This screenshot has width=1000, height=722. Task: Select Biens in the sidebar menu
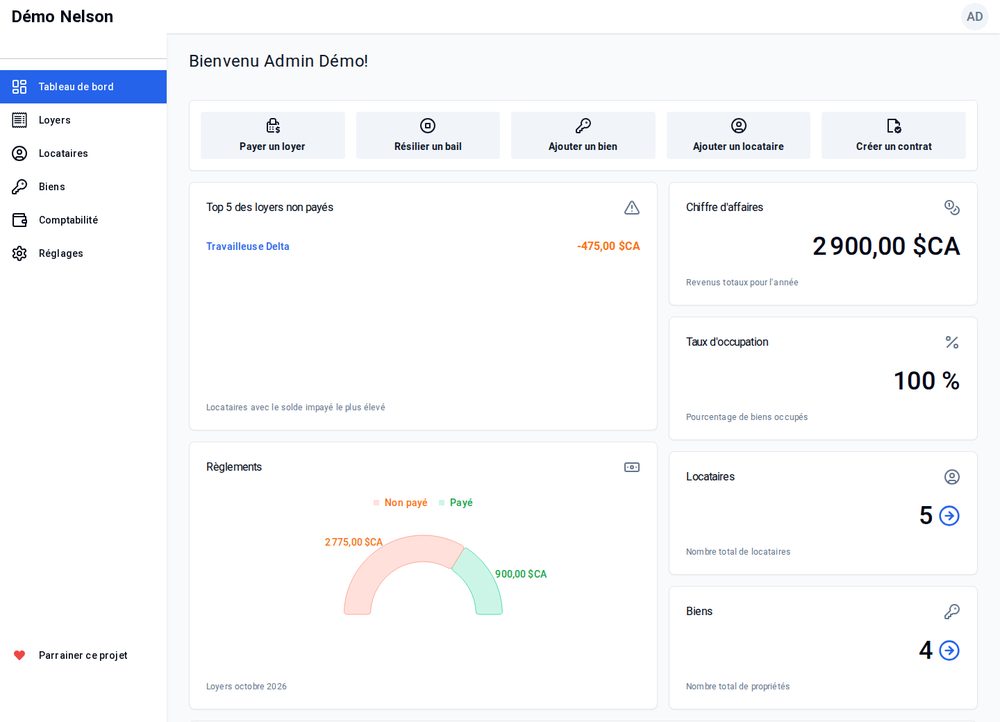click(x=84, y=186)
